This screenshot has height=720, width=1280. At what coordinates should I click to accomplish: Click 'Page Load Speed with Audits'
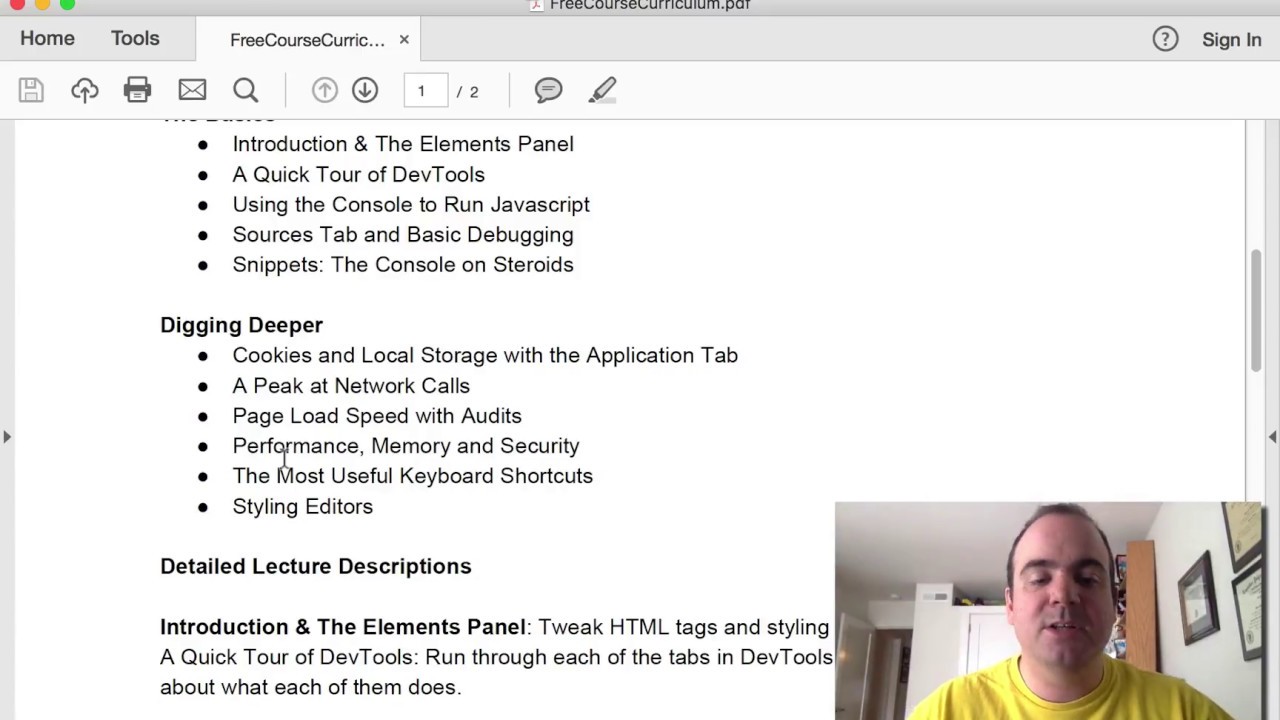point(377,415)
